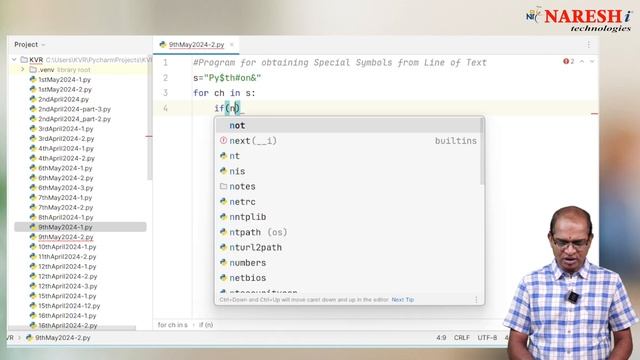Screen dimensions: 640x360
Task: Click the project tree horizontal scrollbar
Action: click(72, 328)
